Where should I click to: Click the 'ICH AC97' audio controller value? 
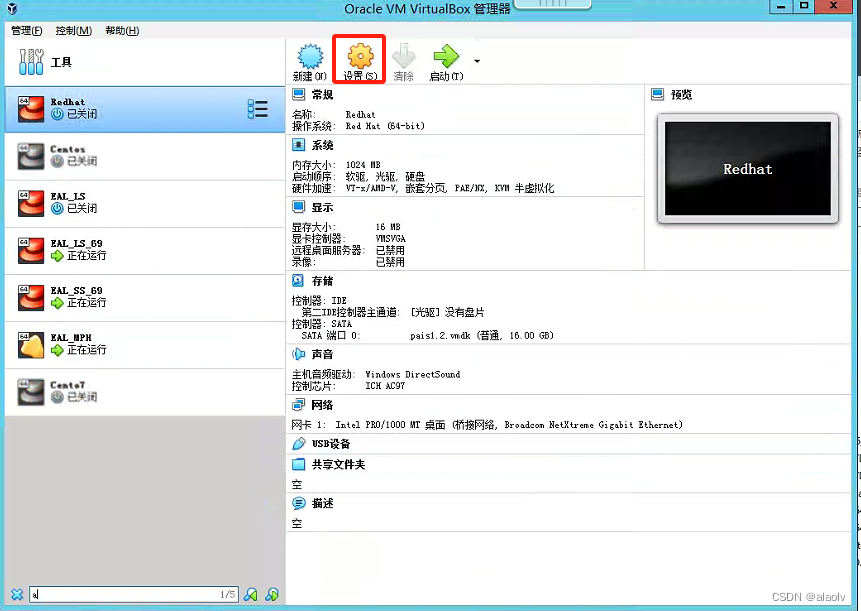coord(385,386)
